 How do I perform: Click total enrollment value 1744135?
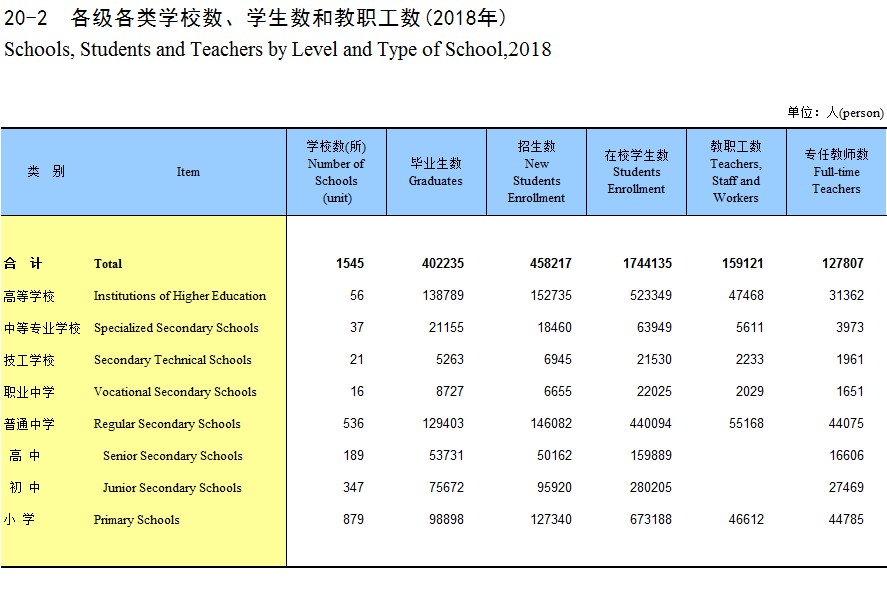click(647, 264)
